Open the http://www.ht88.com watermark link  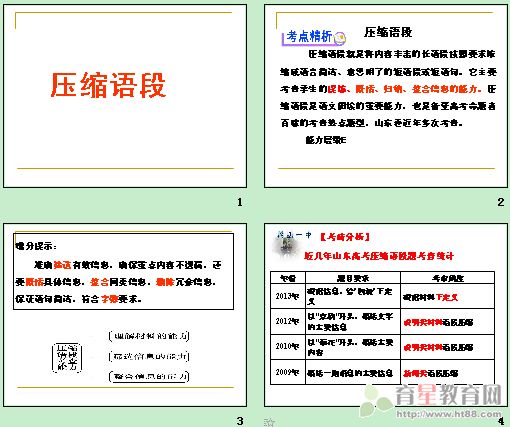coord(449,414)
